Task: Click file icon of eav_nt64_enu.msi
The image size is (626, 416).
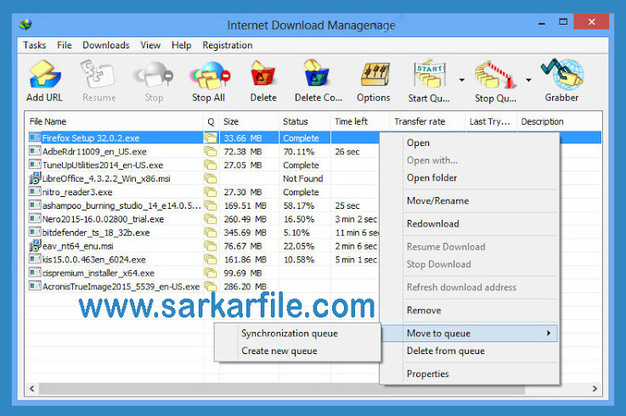Action: 35,246
